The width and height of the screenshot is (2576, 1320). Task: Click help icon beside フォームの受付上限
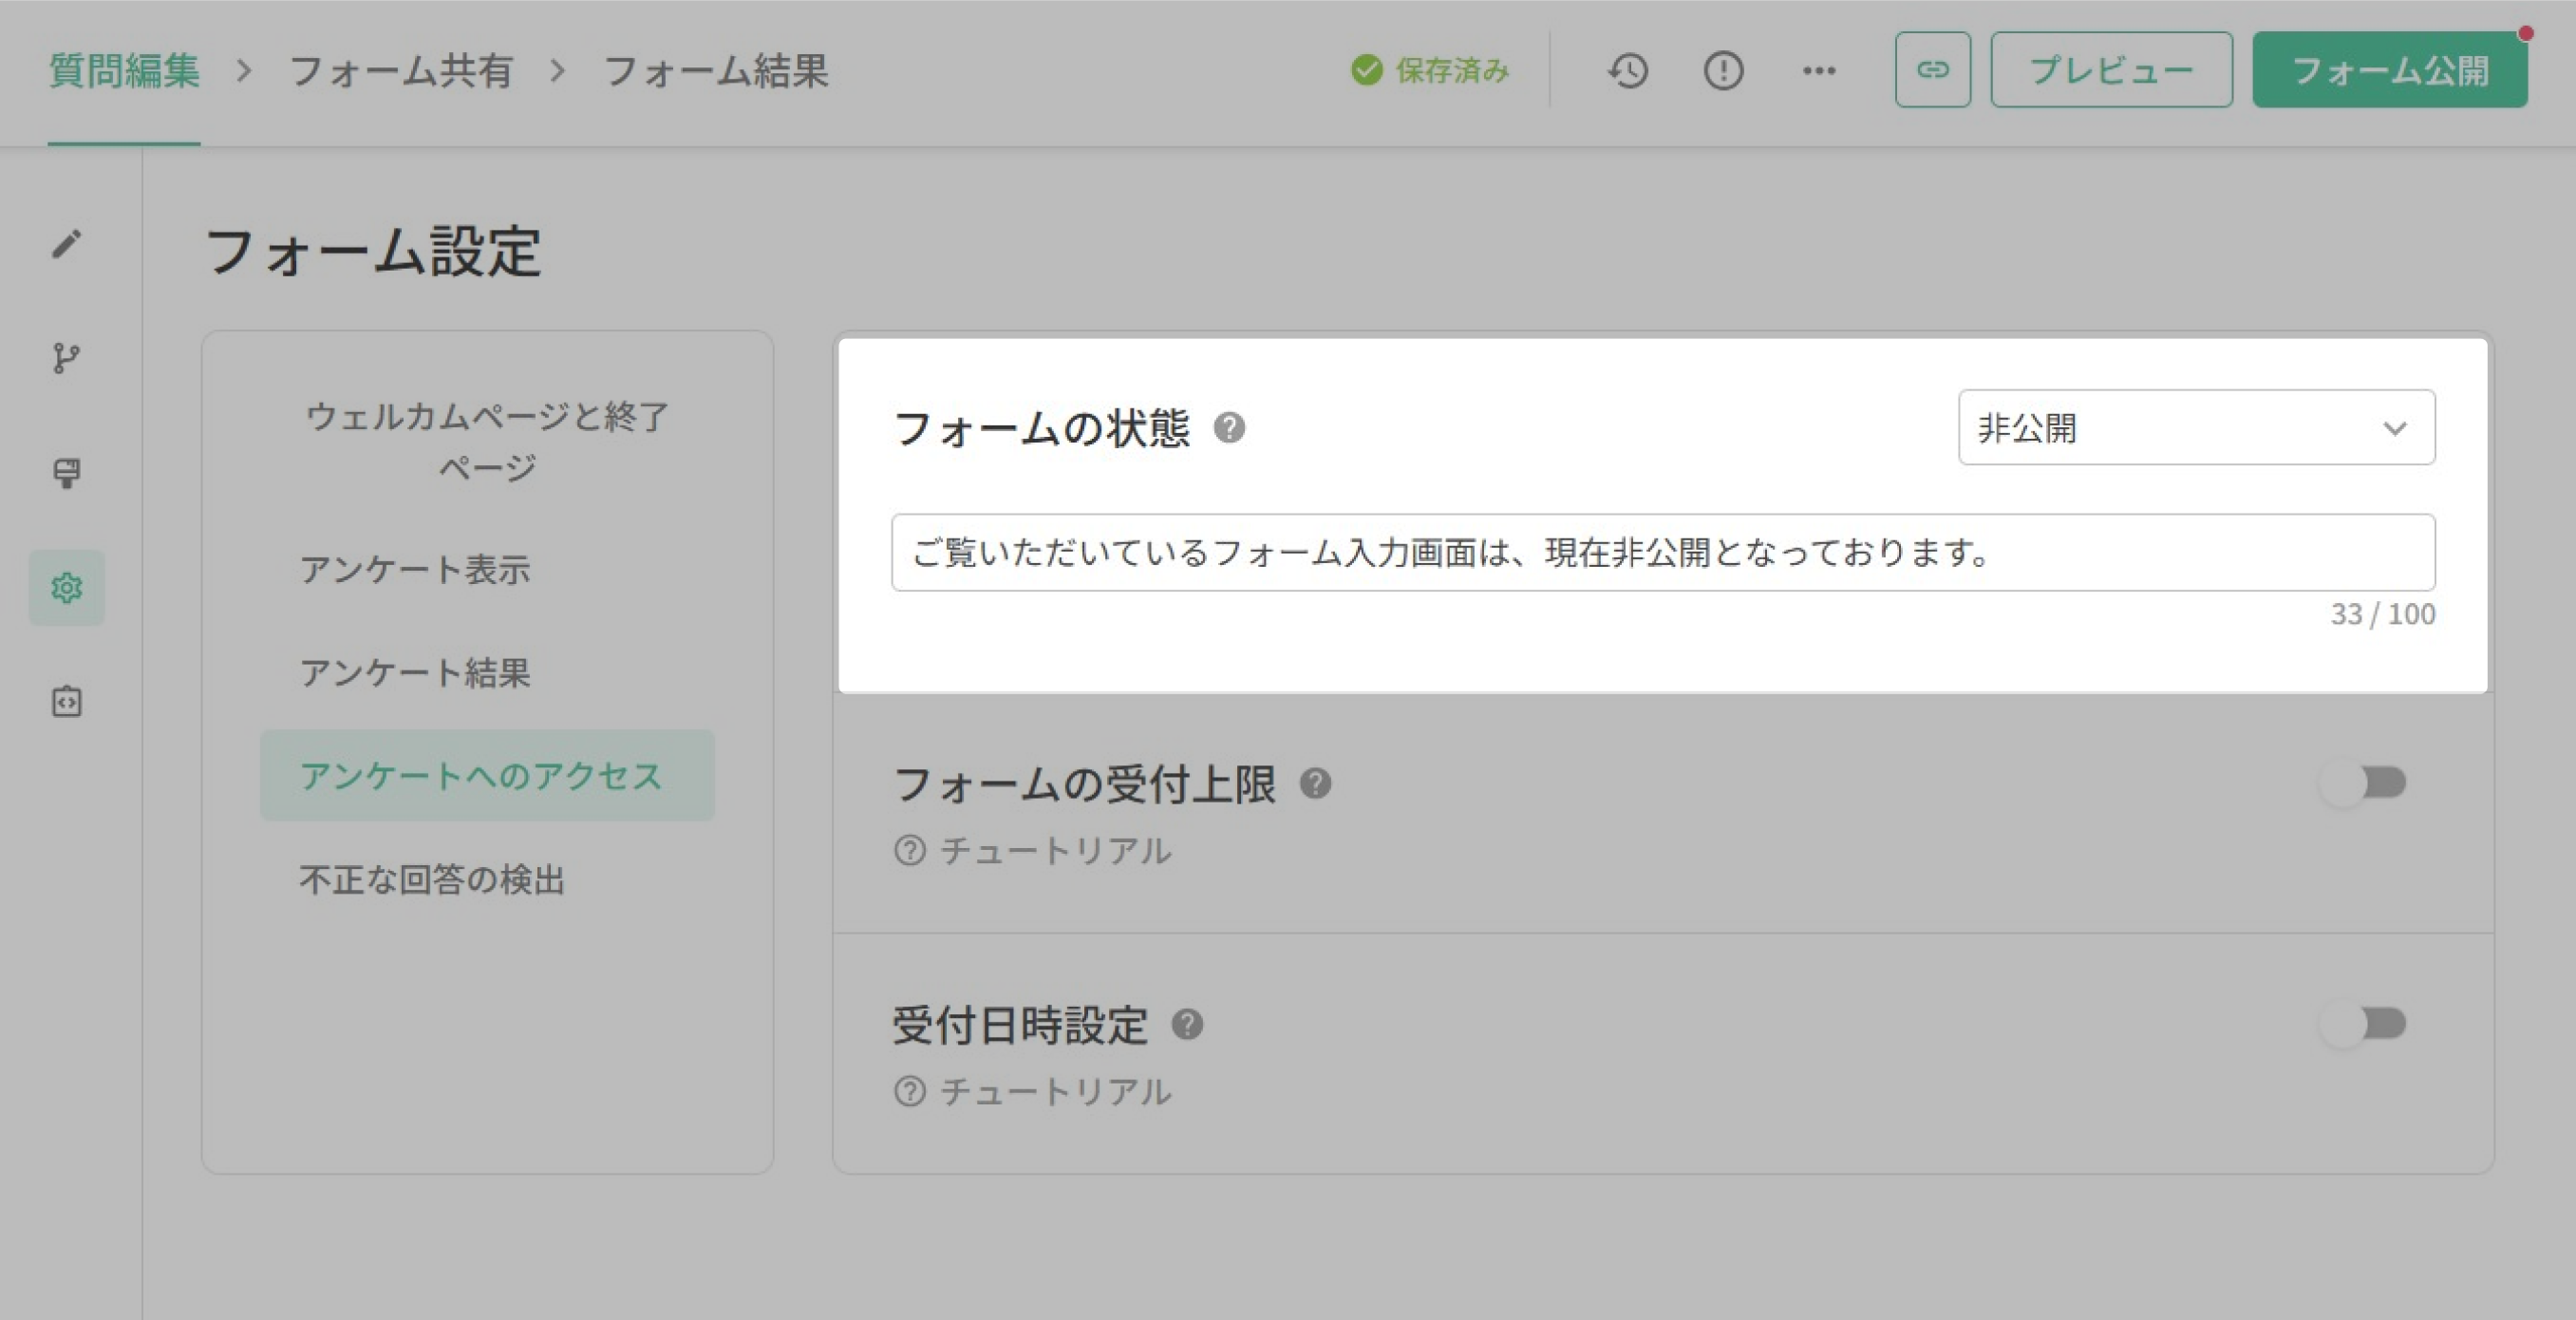click(1315, 783)
